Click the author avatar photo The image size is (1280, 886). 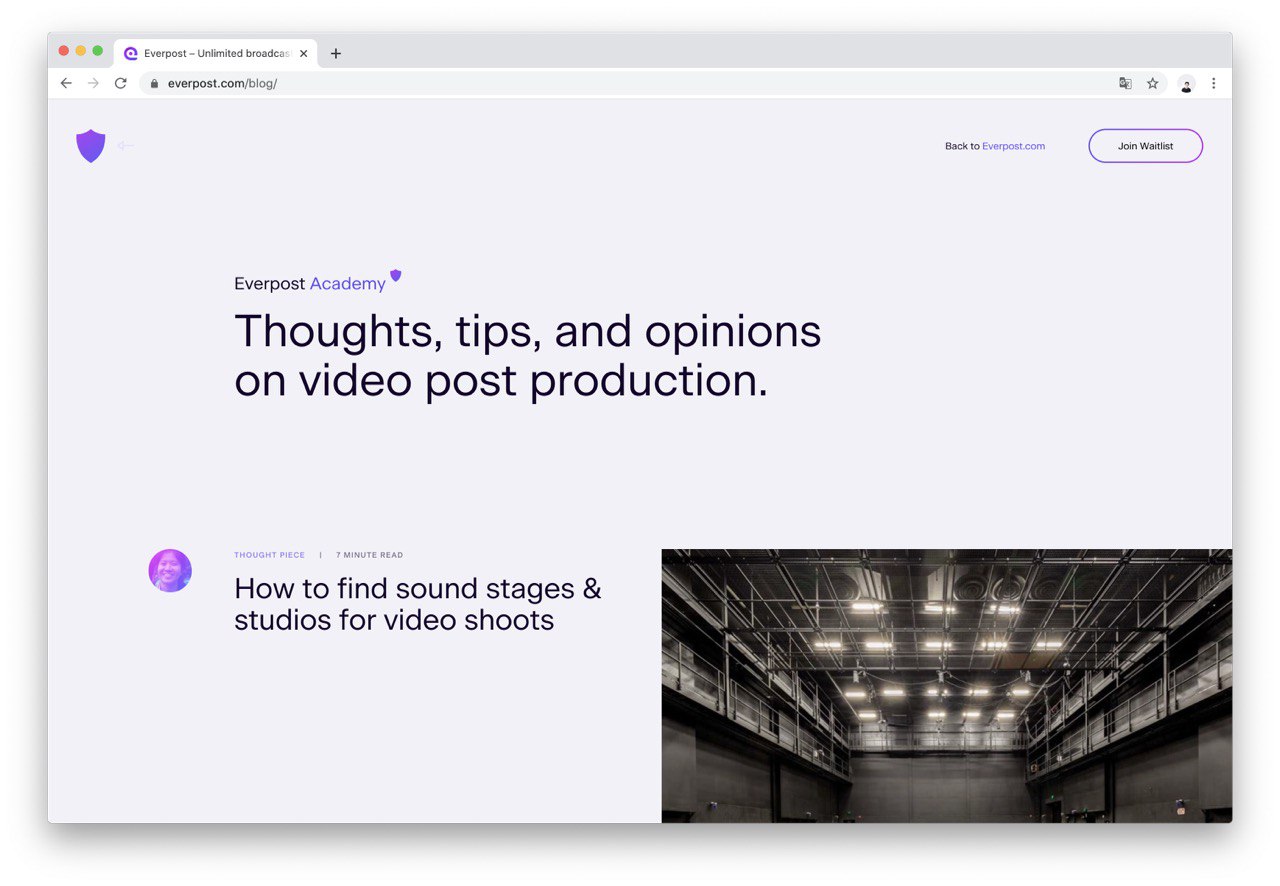(170, 570)
